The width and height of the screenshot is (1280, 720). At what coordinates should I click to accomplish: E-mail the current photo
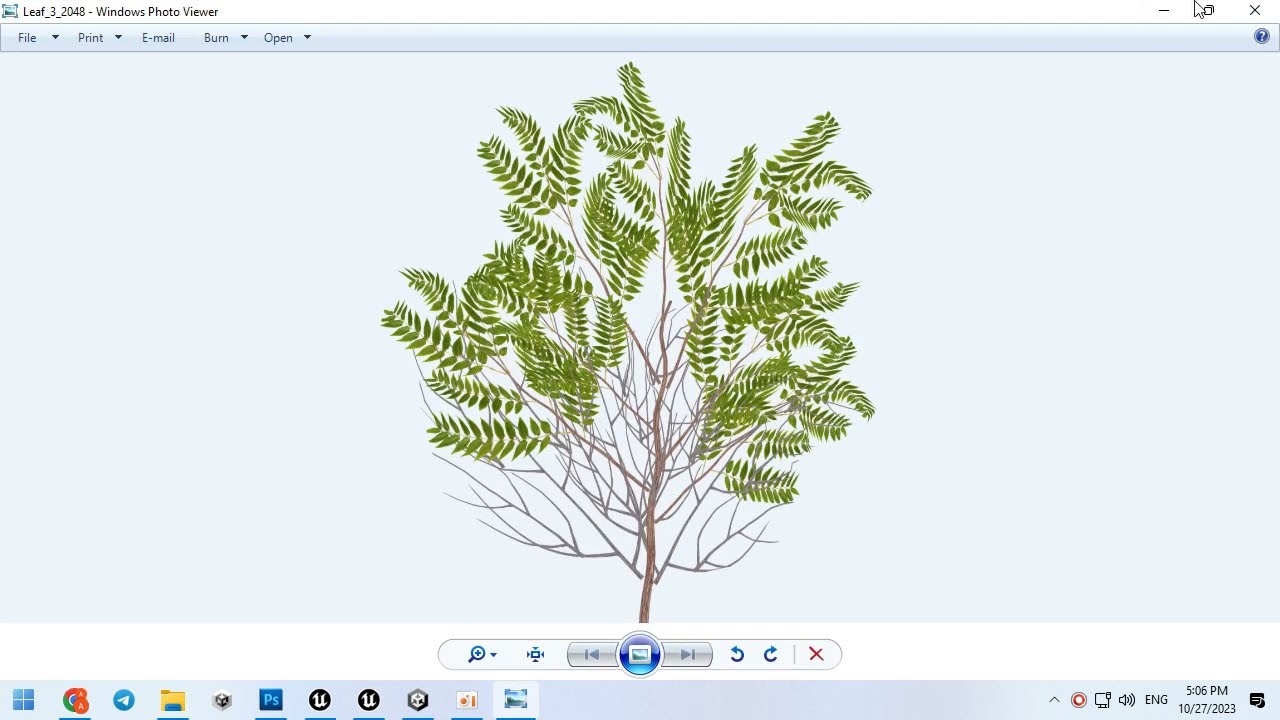pyautogui.click(x=158, y=37)
